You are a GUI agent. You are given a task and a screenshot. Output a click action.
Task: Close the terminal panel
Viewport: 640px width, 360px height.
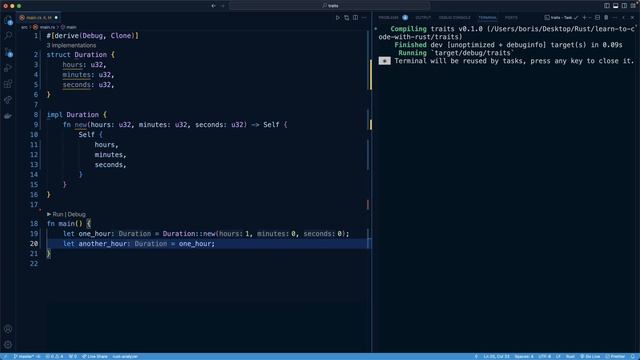pos(632,18)
